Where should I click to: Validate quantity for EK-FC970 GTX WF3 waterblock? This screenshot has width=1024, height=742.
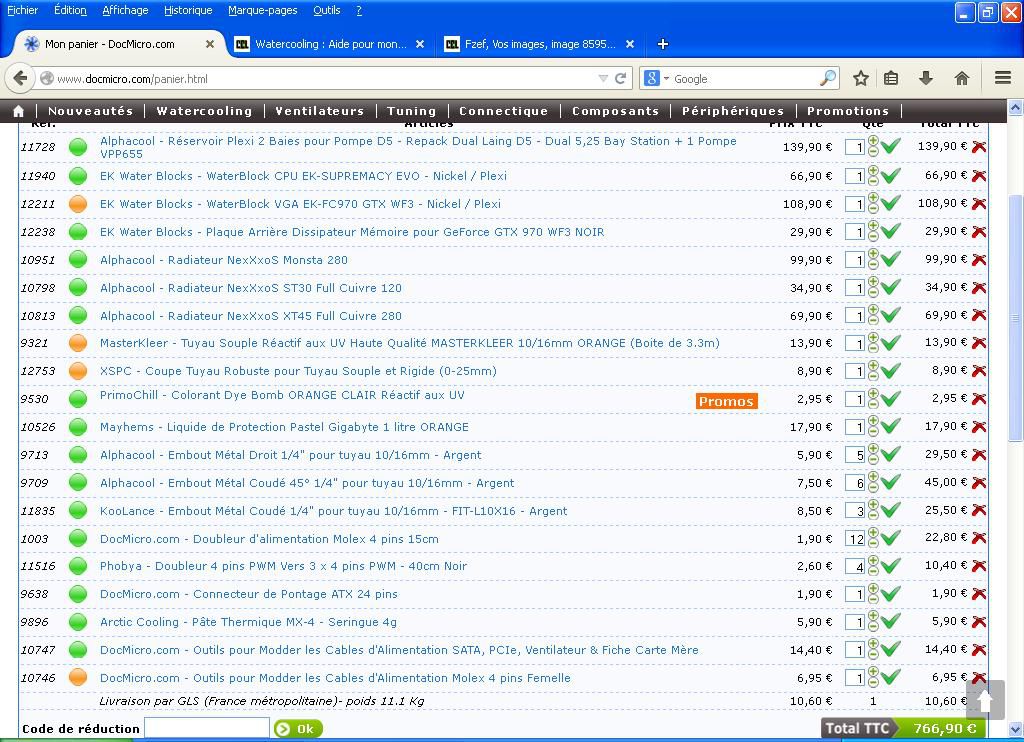(x=891, y=203)
